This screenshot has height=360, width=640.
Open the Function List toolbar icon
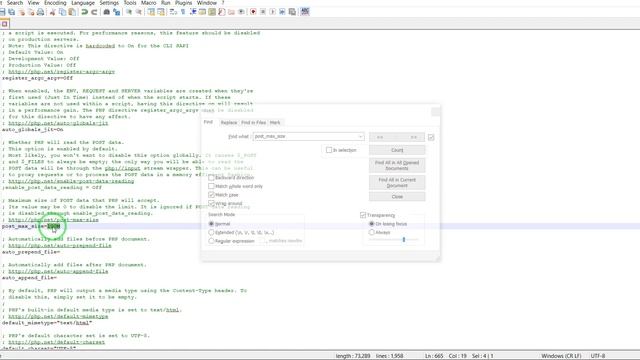pos(222,12)
